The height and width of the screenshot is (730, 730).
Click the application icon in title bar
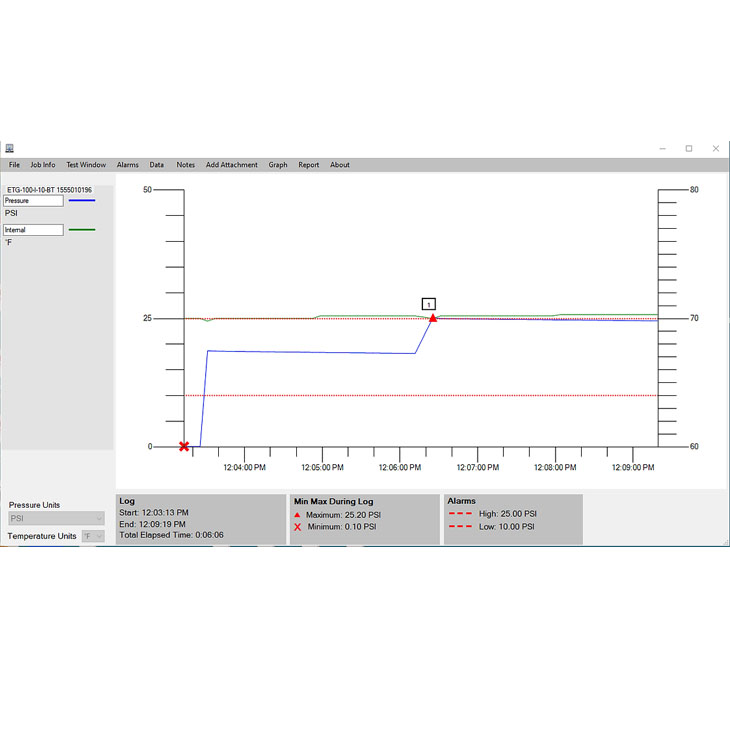pos(9,148)
